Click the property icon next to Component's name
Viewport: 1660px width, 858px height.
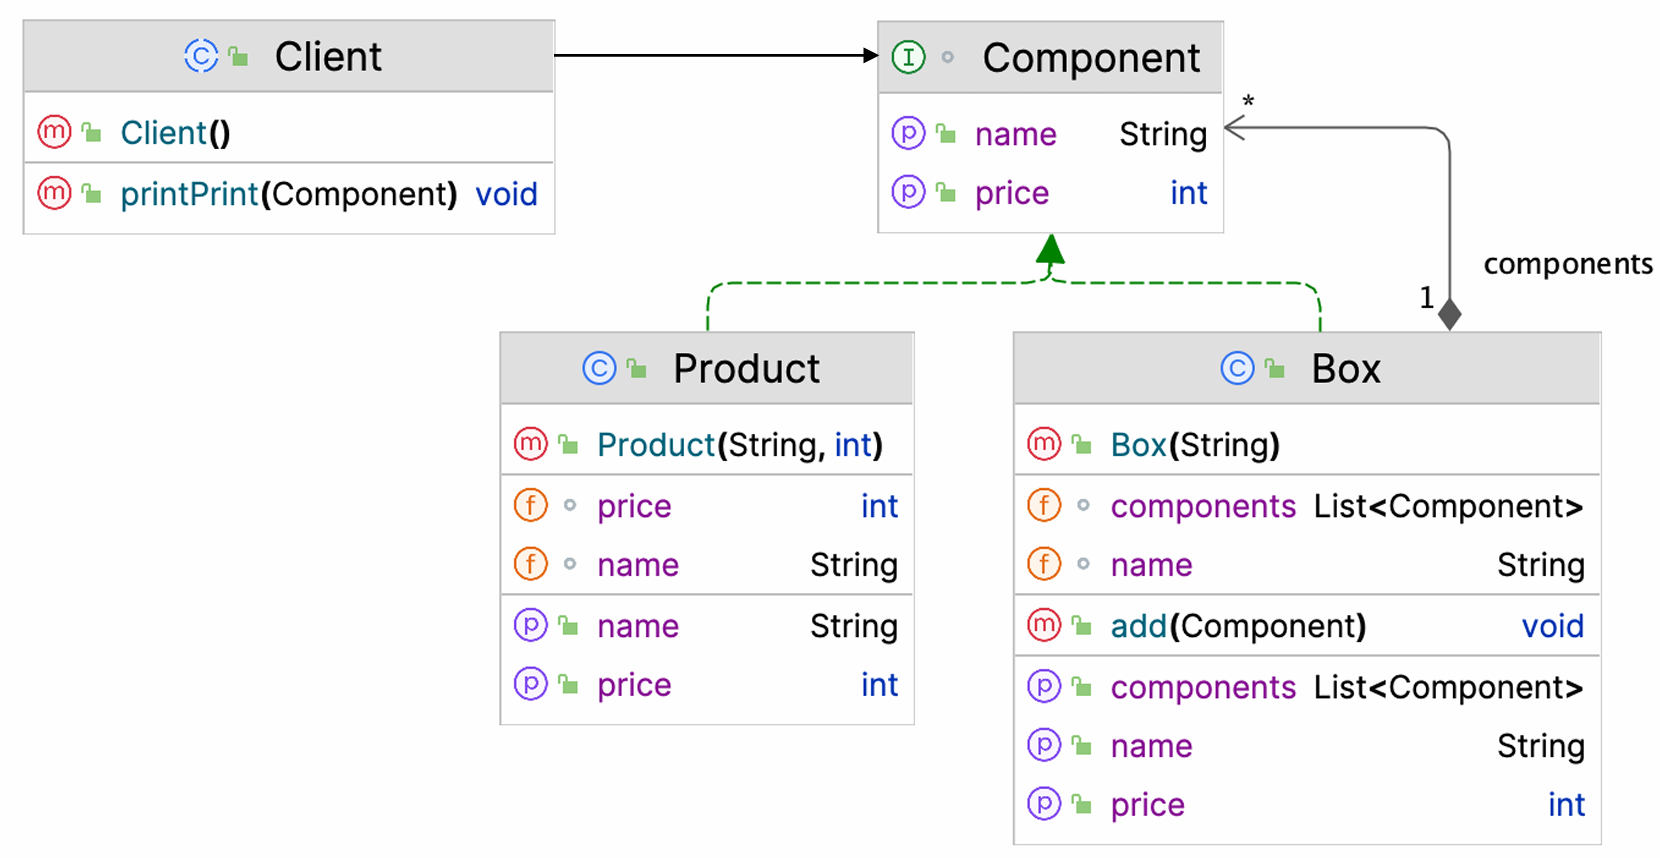[x=908, y=133]
